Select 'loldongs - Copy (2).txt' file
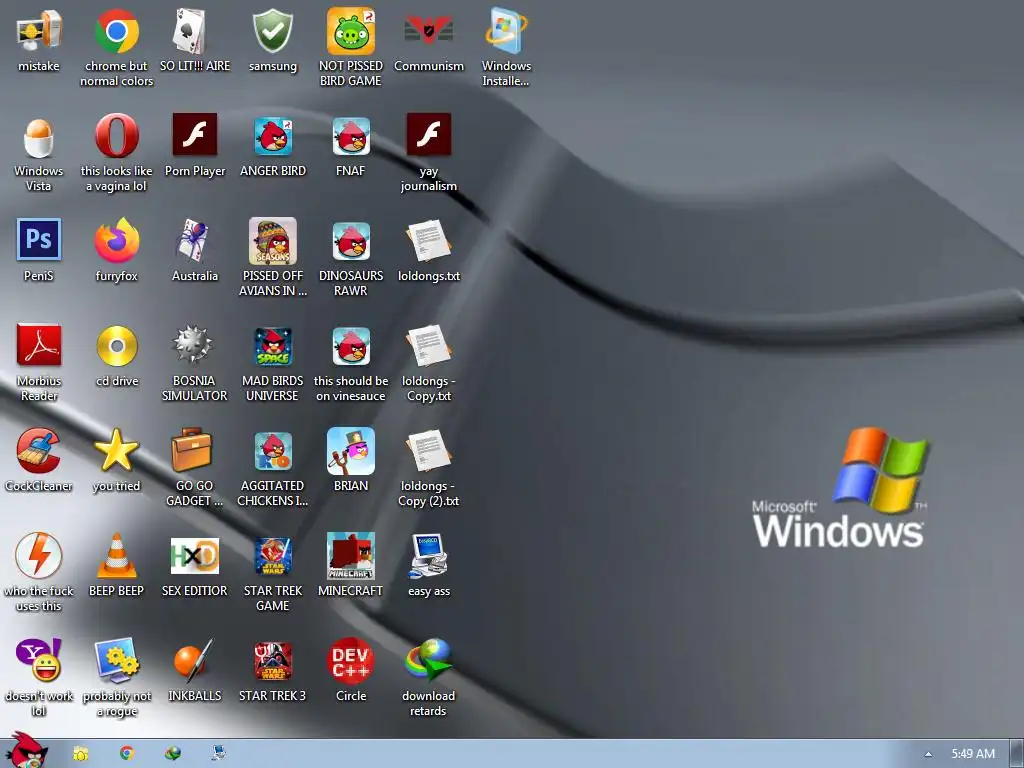The height and width of the screenshot is (768, 1024). [428, 451]
